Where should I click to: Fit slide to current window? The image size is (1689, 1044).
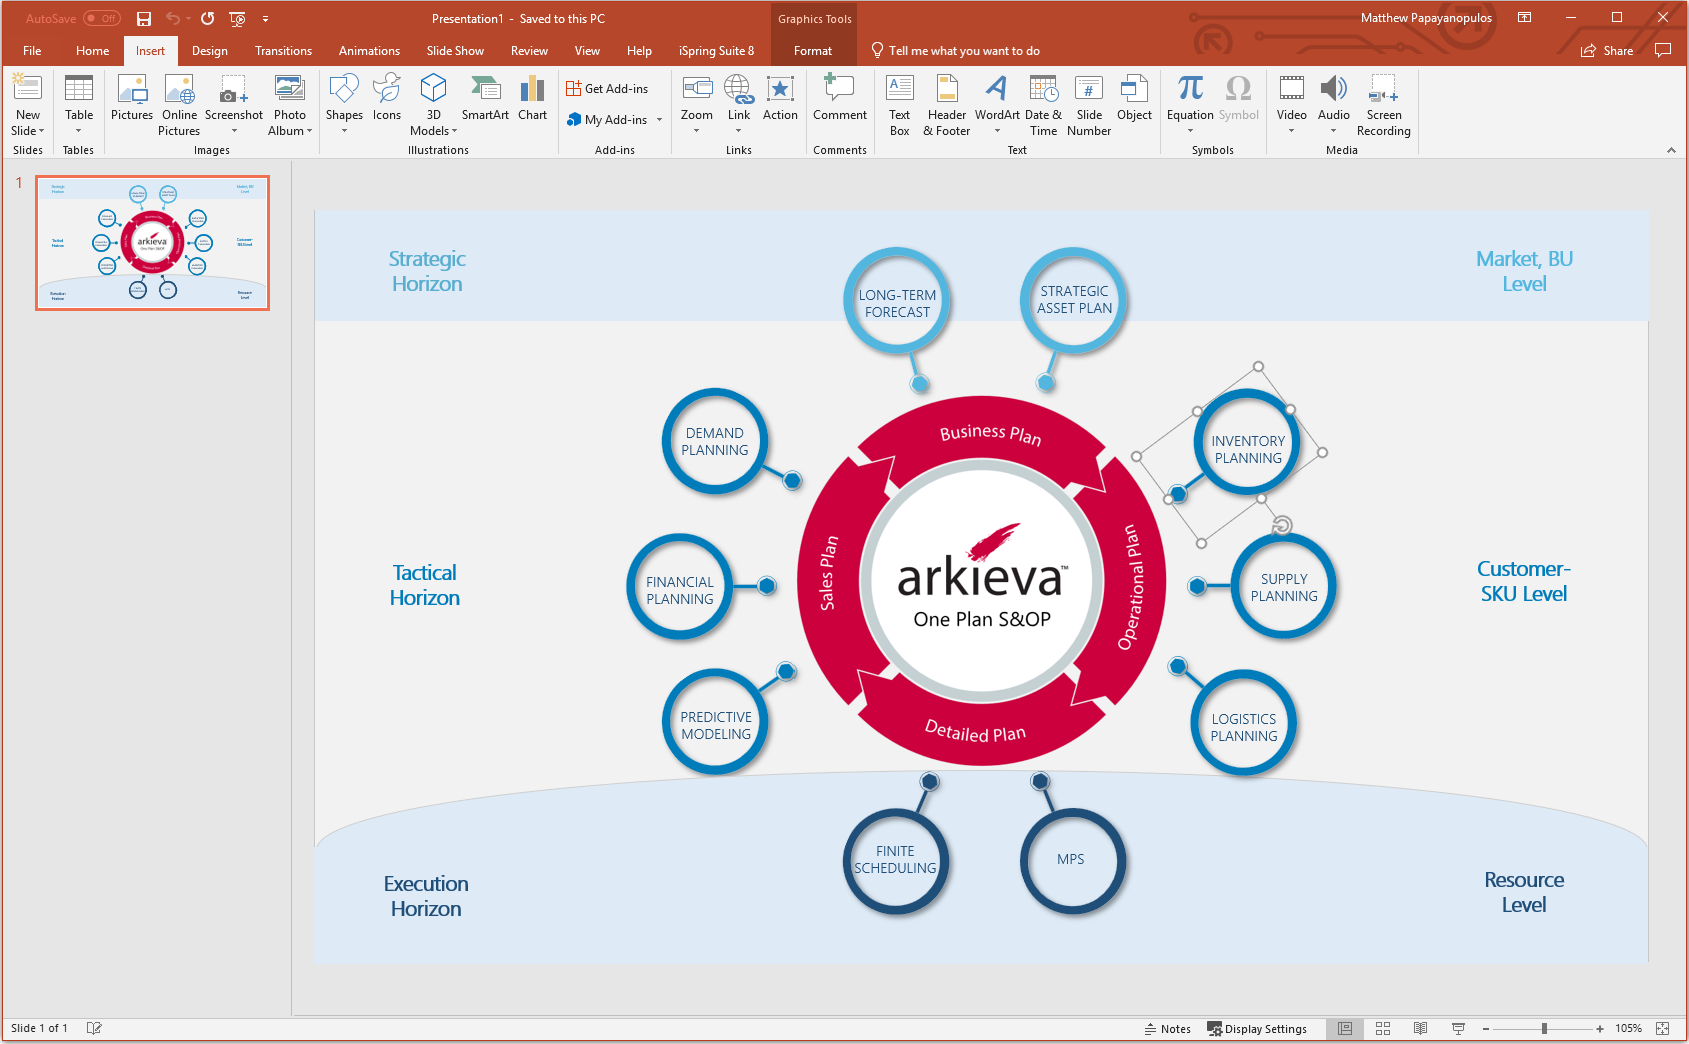point(1662,1028)
